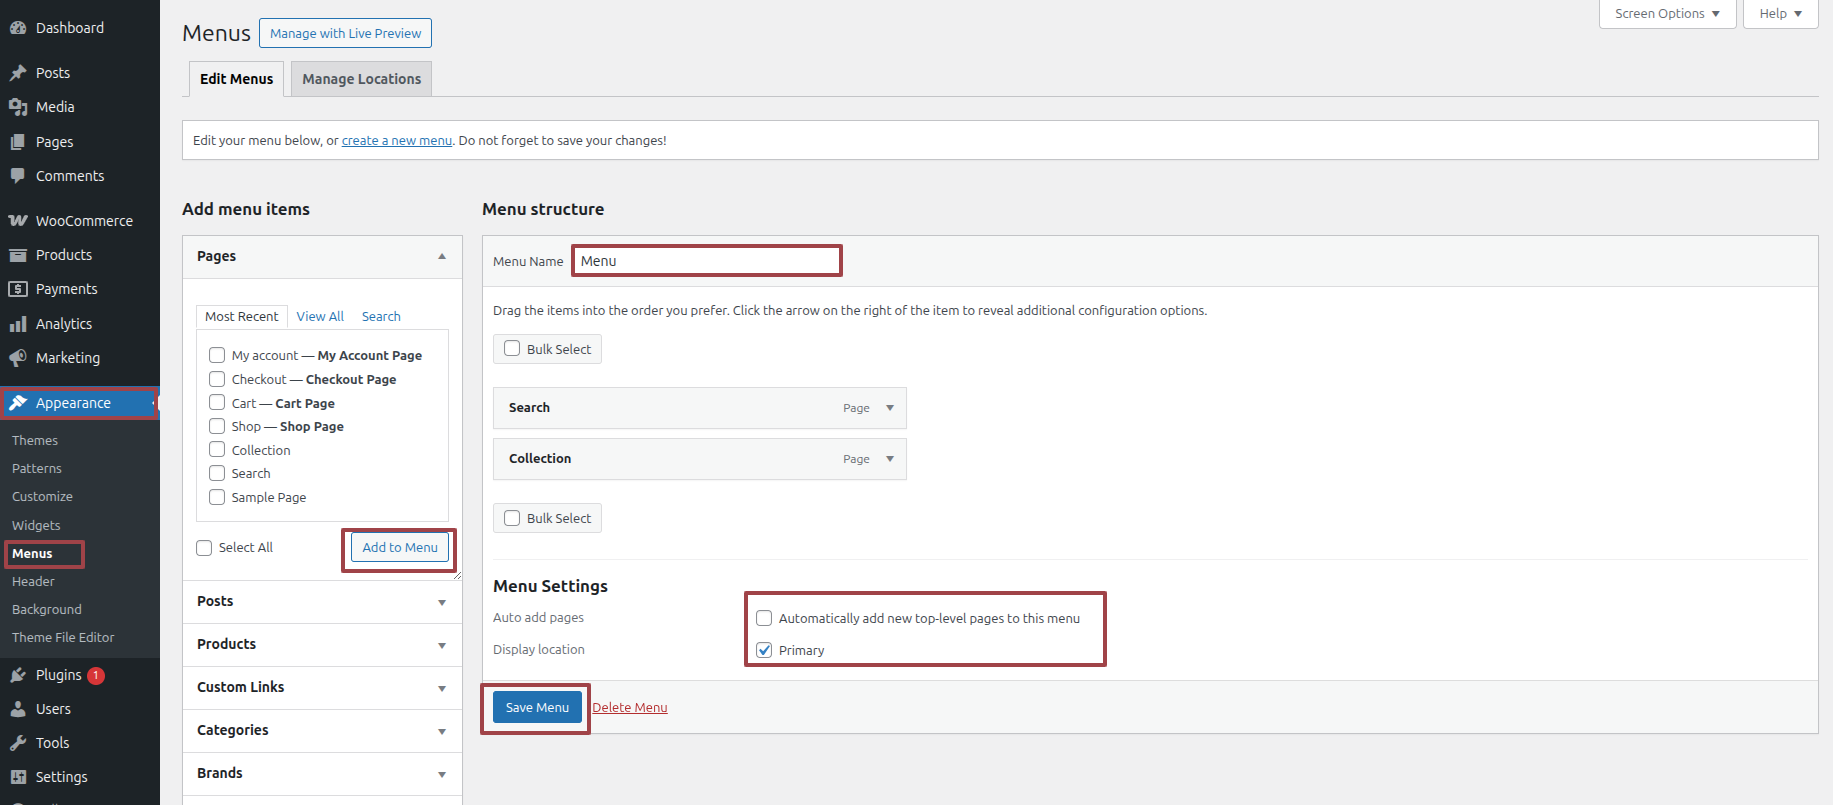
Task: Click the Save Menu button
Action: pyautogui.click(x=537, y=707)
